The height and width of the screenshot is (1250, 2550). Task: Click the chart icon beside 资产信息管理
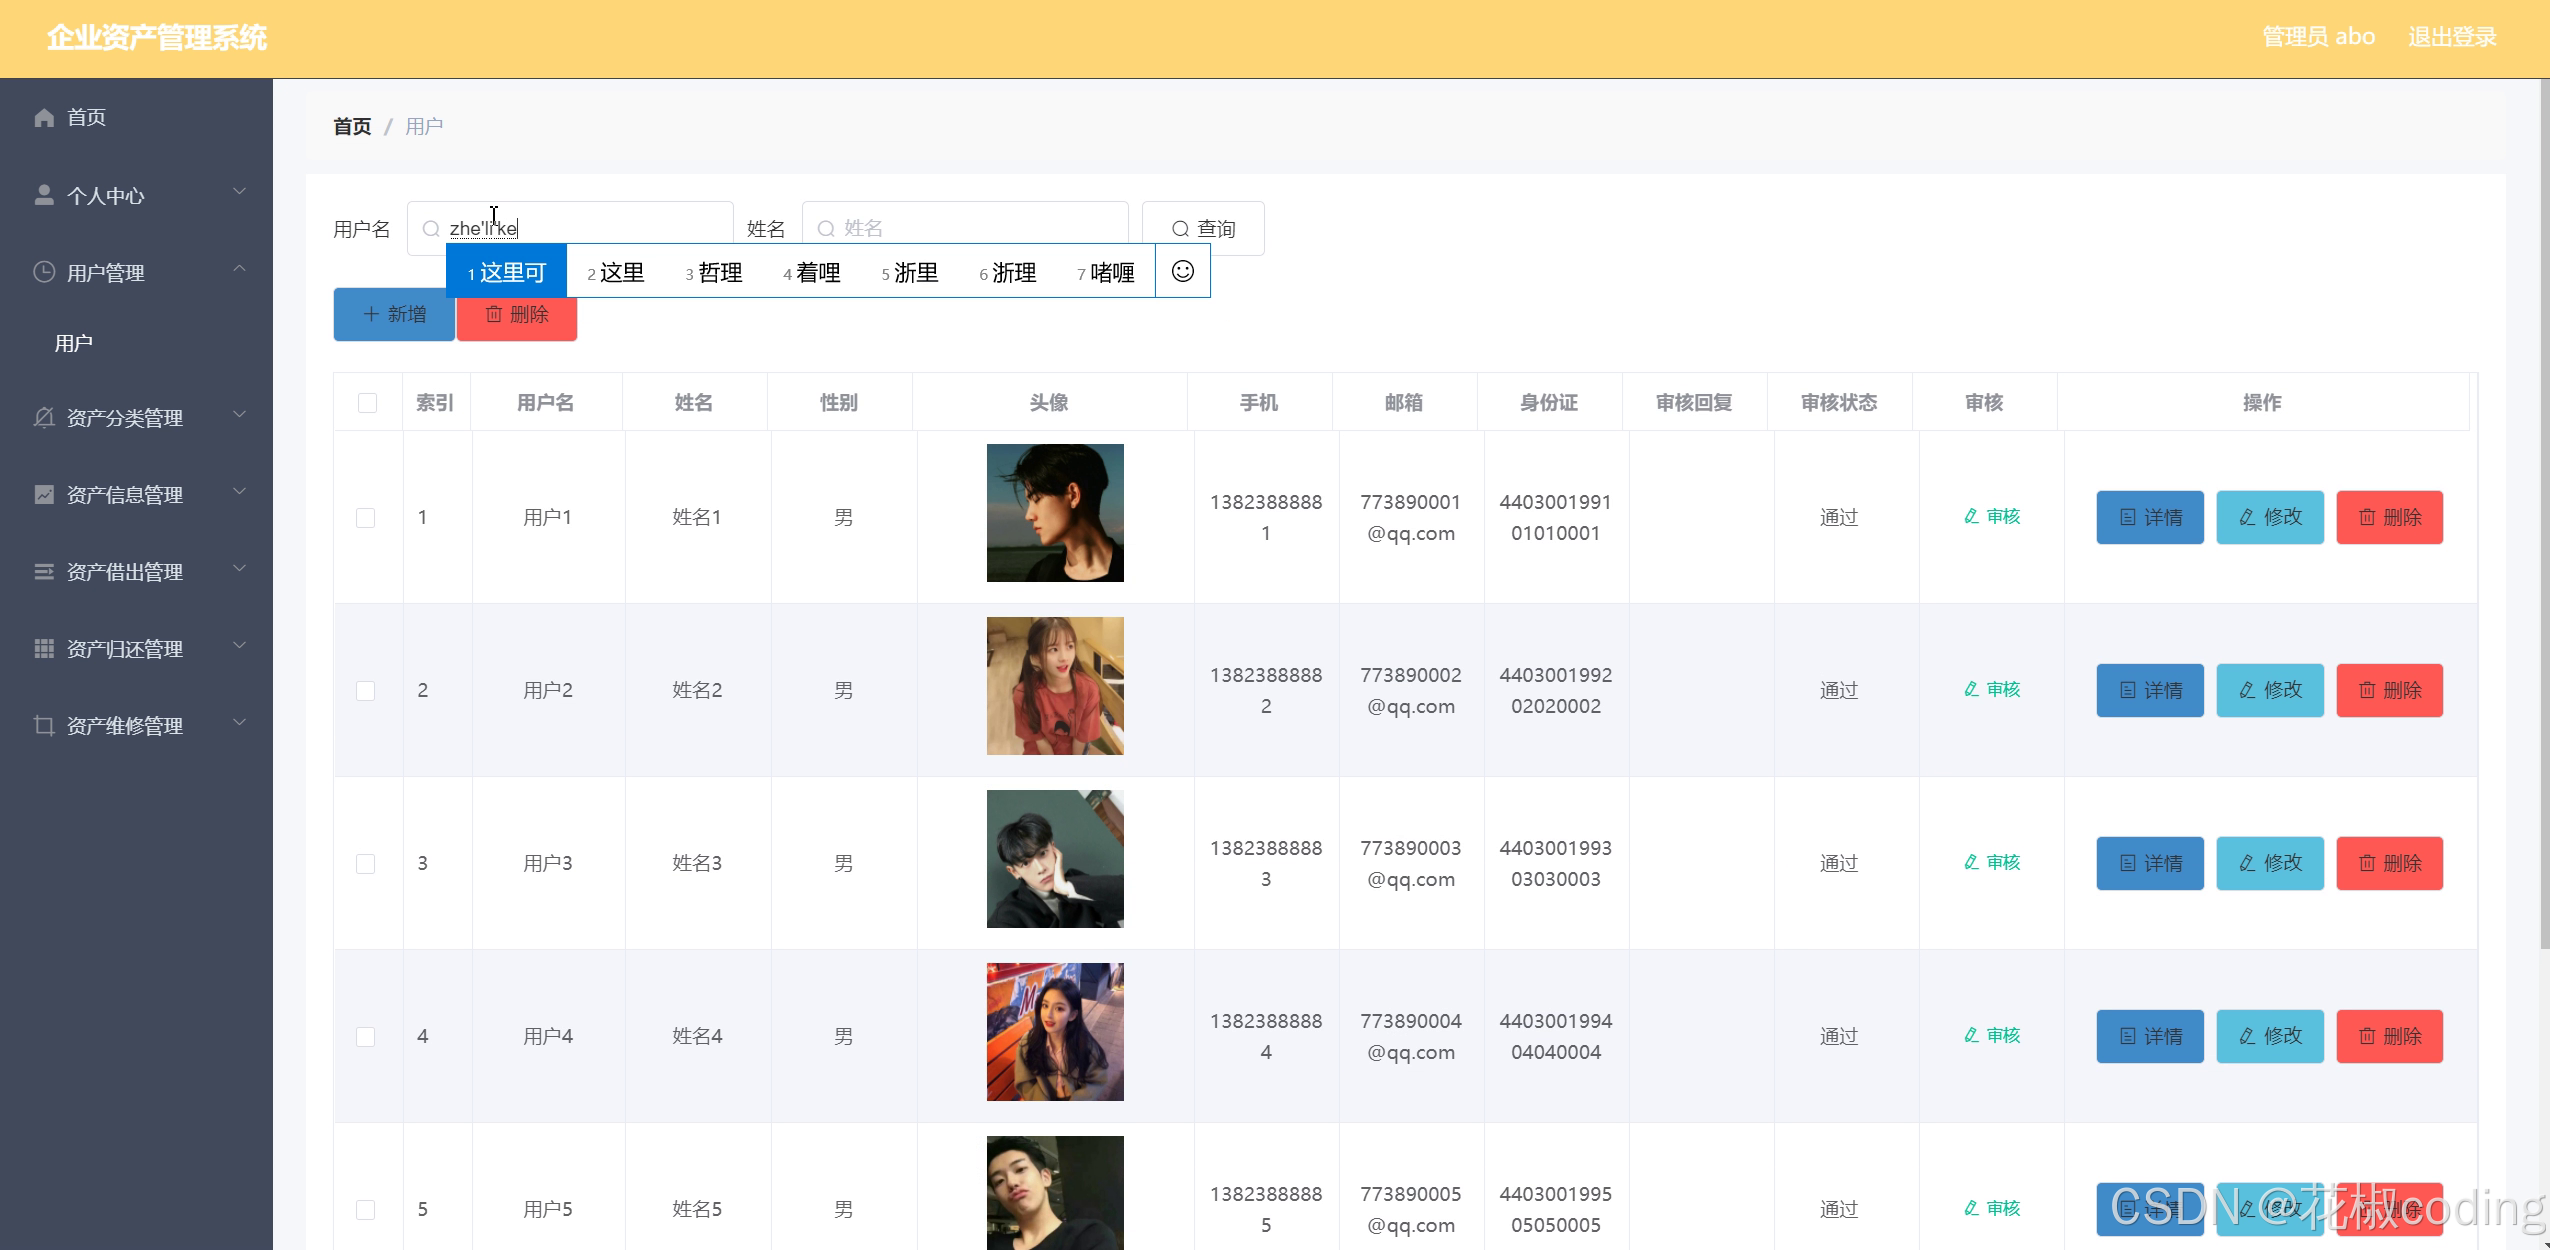point(44,494)
